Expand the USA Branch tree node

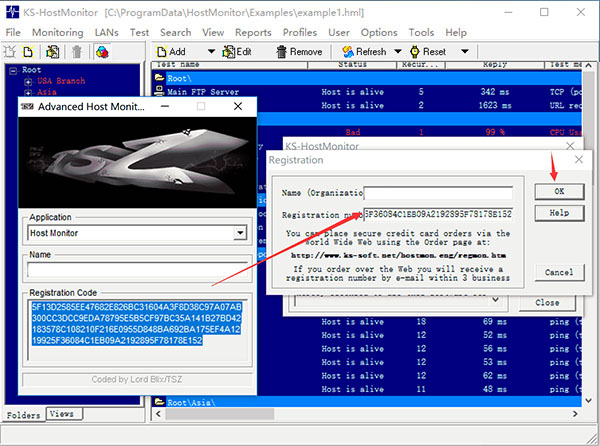pyautogui.click(x=28, y=81)
